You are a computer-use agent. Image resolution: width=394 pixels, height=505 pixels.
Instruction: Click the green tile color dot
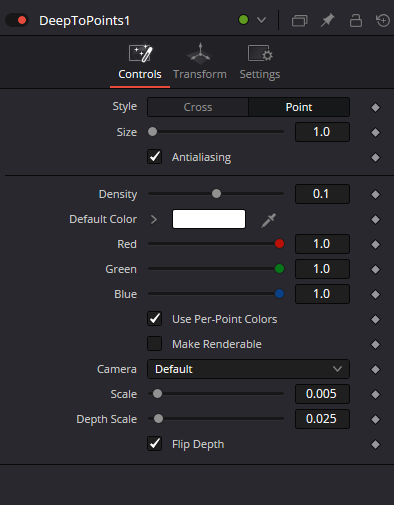pyautogui.click(x=244, y=20)
